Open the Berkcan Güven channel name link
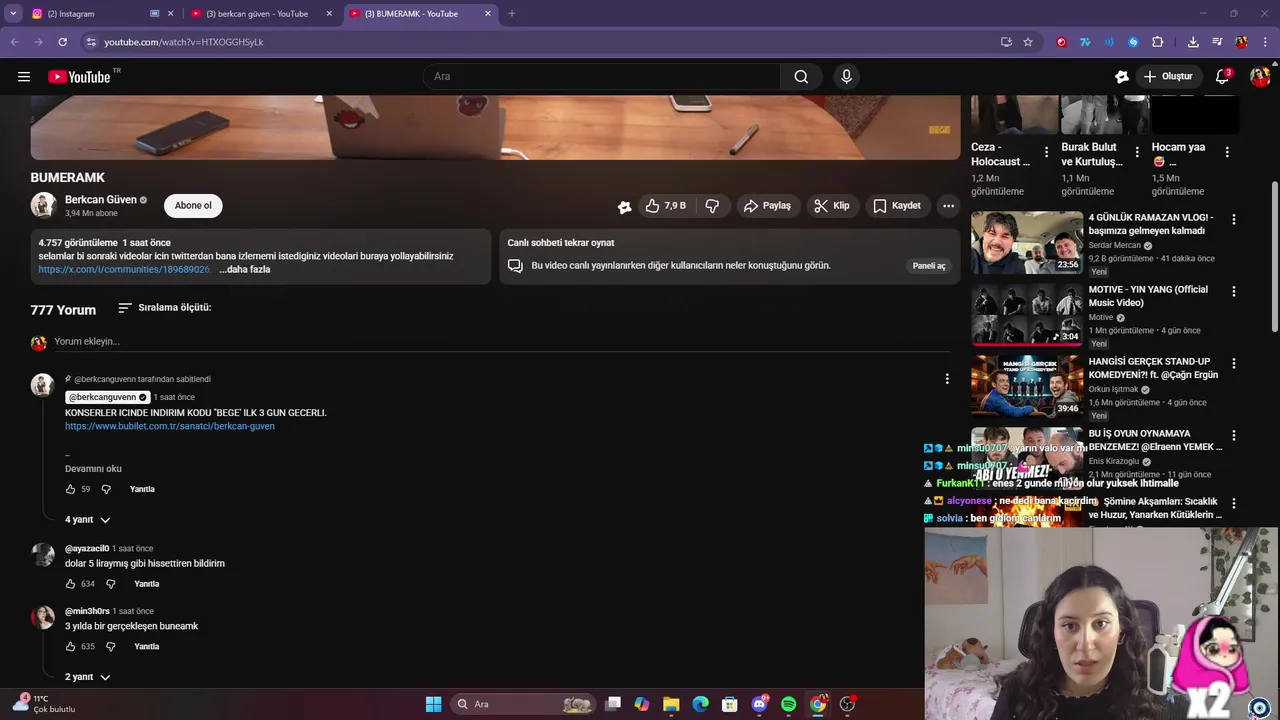 tap(101, 200)
